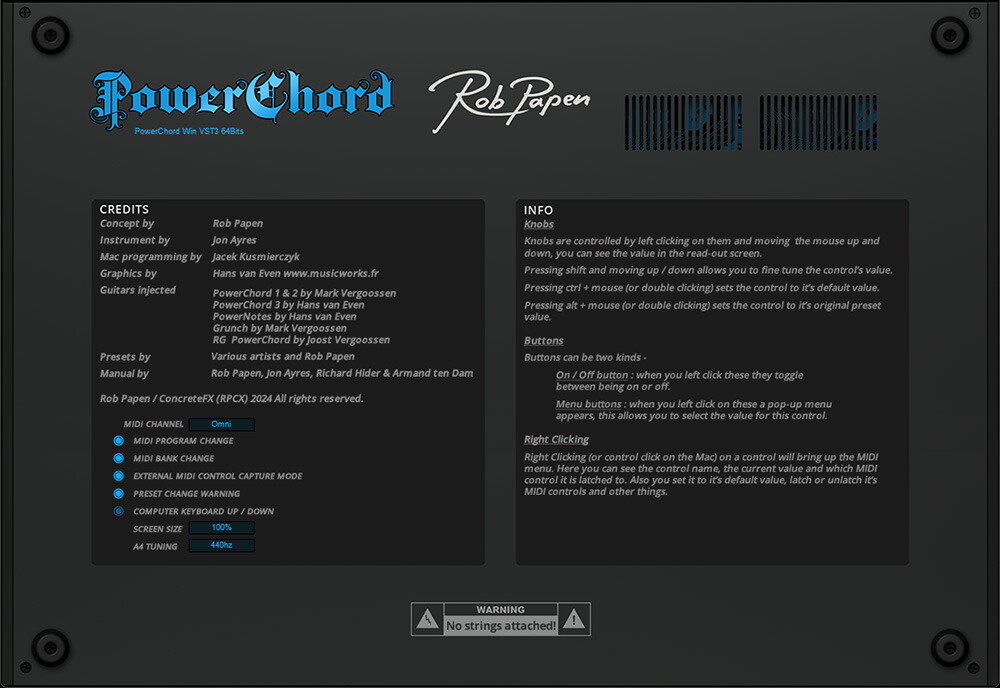Click the right ventilation grille
Viewport: 1000px width, 688px height.
coord(818,123)
